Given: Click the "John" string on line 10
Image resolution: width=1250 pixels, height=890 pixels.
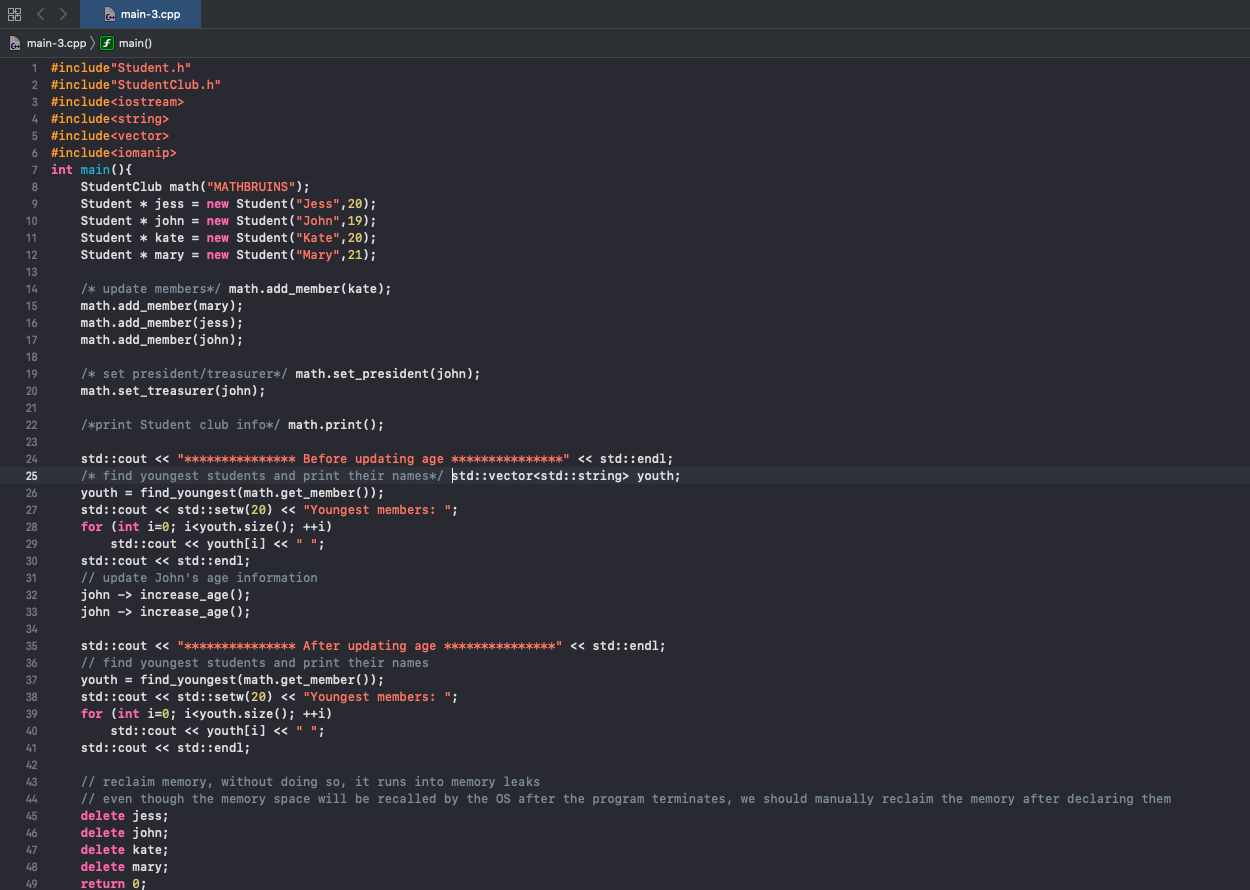Looking at the screenshot, I should tap(318, 221).
